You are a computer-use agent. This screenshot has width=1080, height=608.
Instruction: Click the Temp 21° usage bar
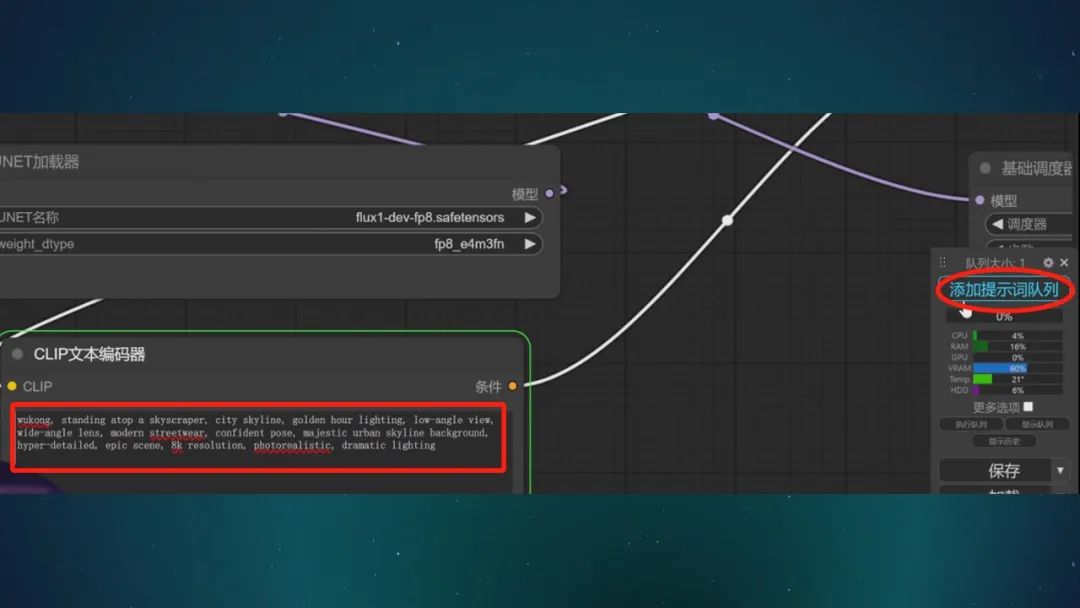1017,379
